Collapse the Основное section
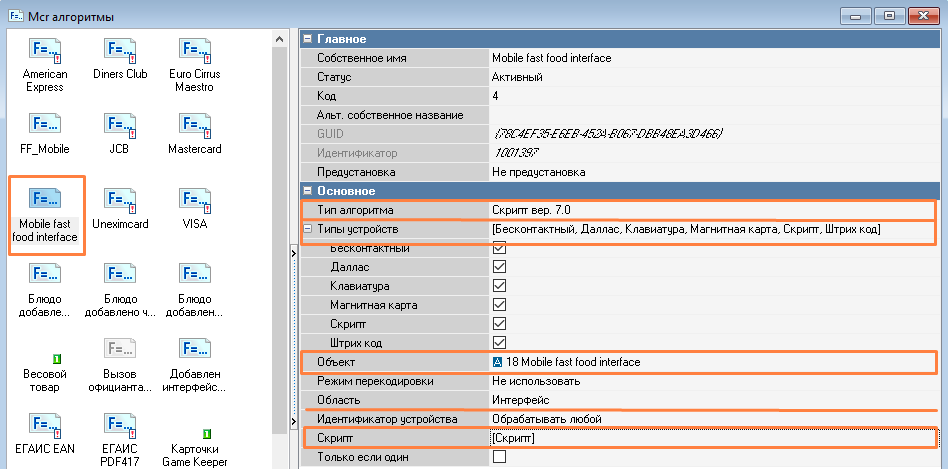Image resolution: width=948 pixels, height=469 pixels. (x=308, y=191)
